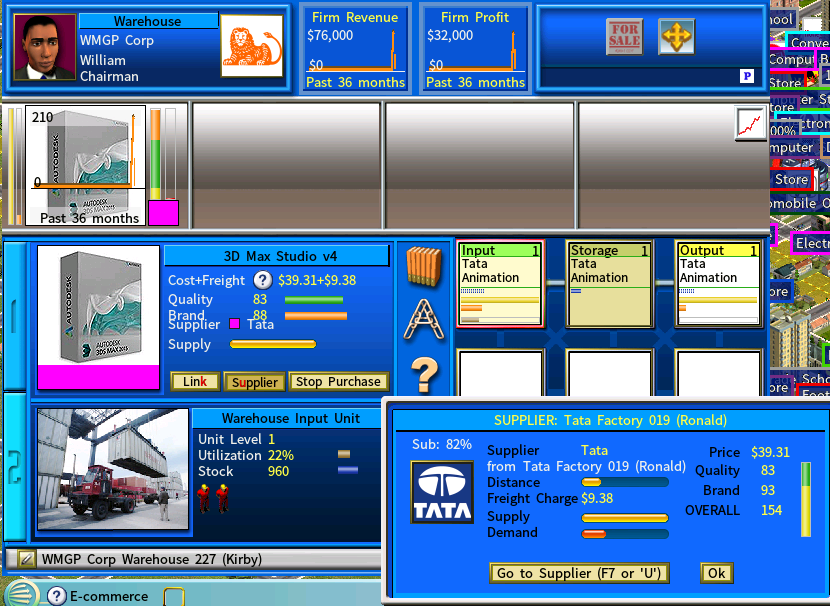Click the first worker figure icon

(203, 498)
